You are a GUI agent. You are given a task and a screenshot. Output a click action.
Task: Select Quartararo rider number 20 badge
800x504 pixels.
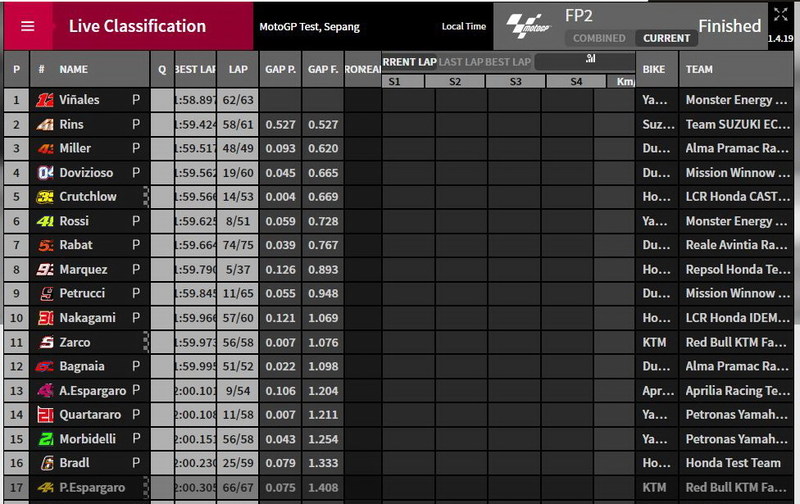pyautogui.click(x=46, y=415)
